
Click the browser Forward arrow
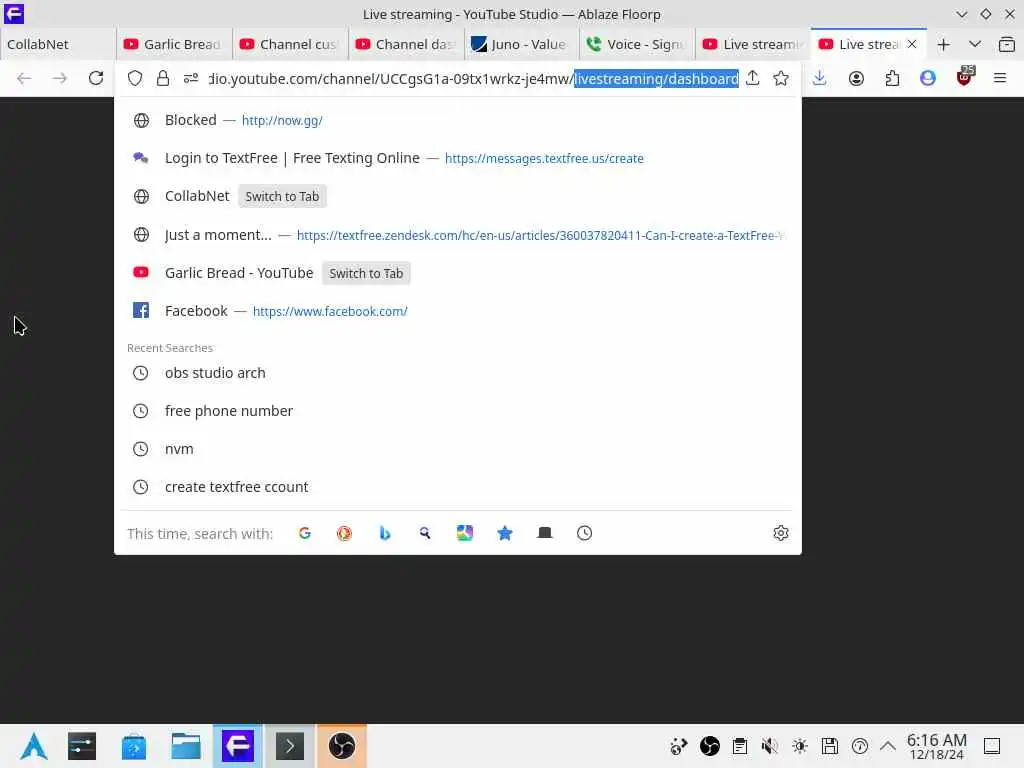59,78
